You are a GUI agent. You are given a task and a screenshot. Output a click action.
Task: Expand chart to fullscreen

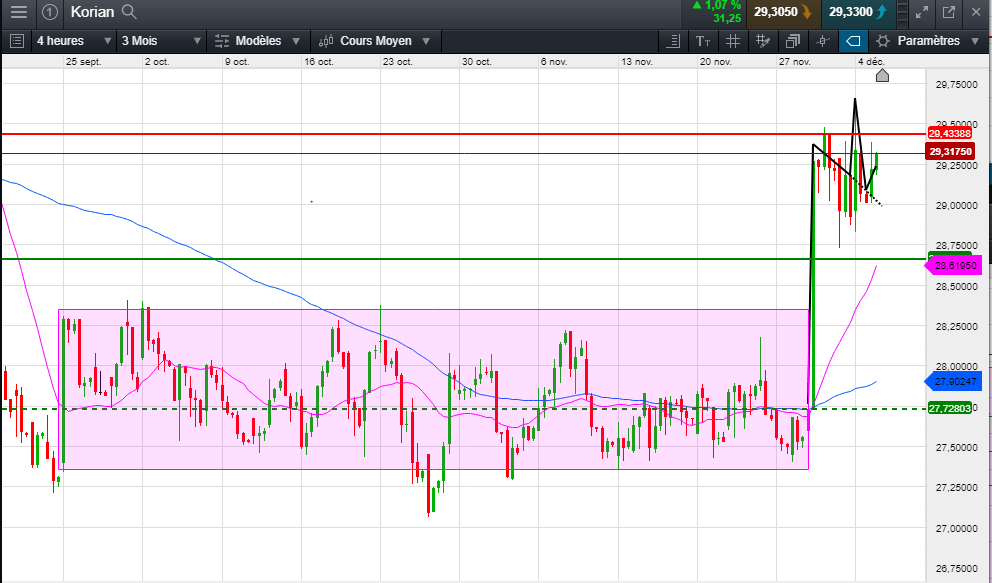pos(921,12)
